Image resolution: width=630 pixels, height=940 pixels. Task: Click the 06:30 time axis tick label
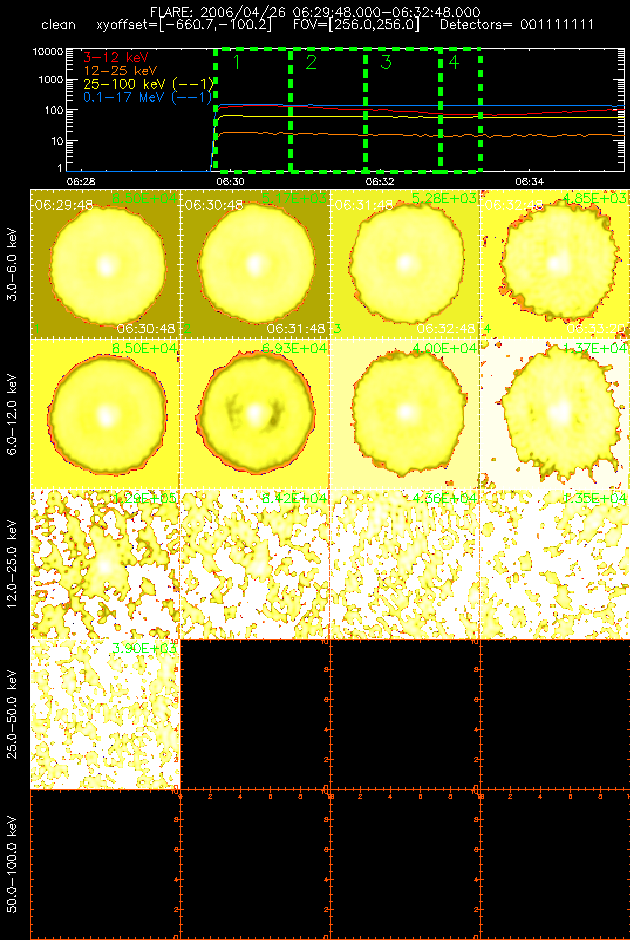point(231,180)
